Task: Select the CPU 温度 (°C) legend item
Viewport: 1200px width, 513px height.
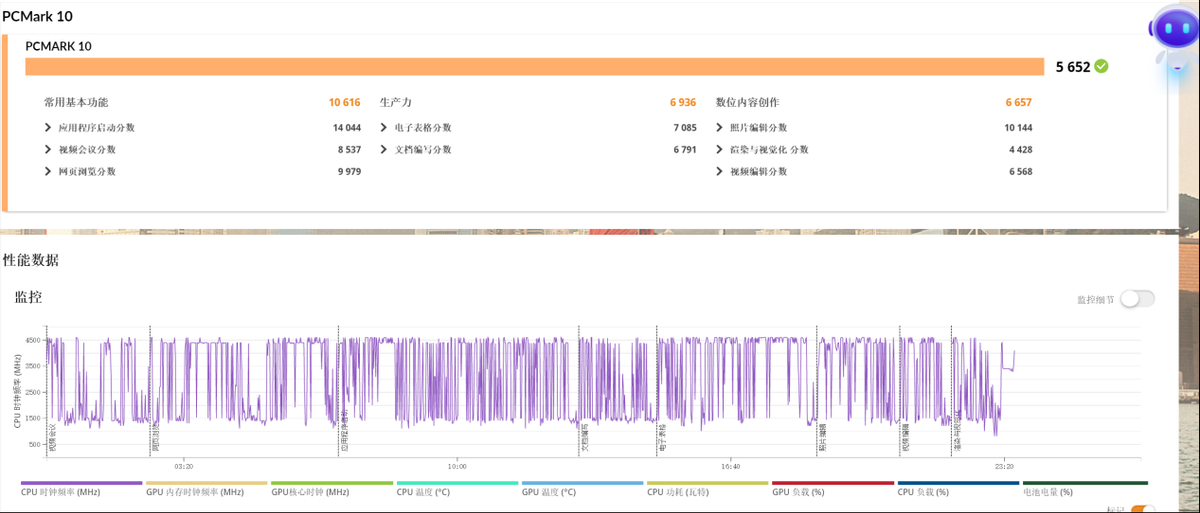Action: point(423,492)
